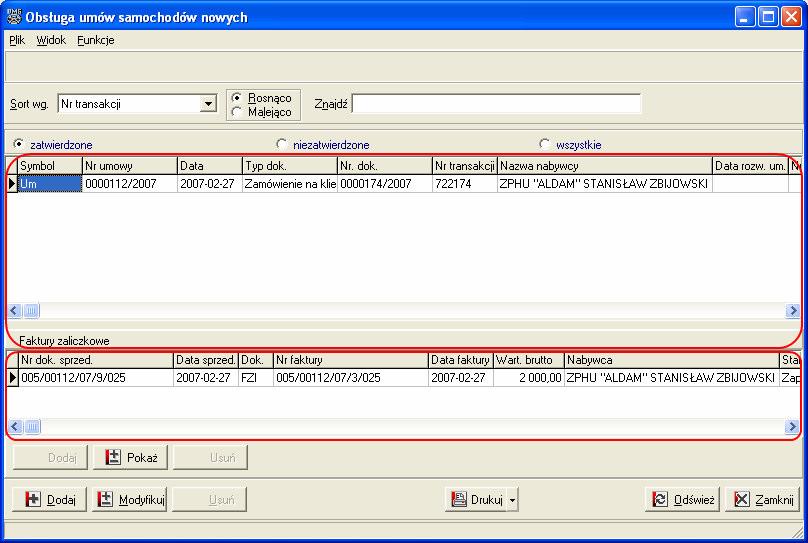Click the Wart. brutto column header
Viewport: 808px width, 543px height.
529,360
